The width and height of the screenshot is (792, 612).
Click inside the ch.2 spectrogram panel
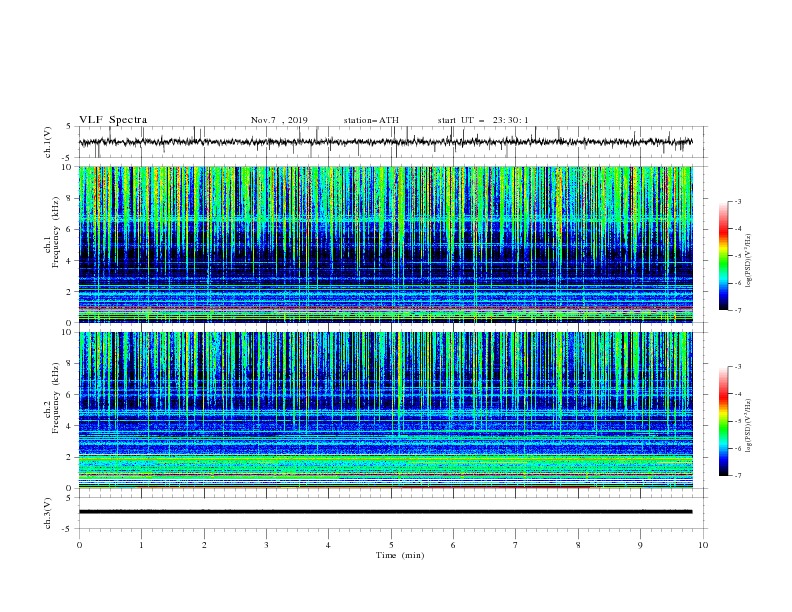(386, 410)
